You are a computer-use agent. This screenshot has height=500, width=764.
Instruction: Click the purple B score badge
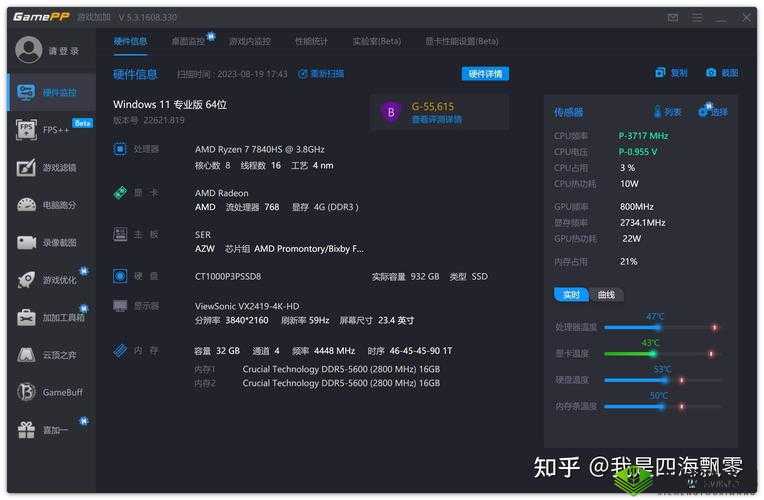click(x=391, y=113)
